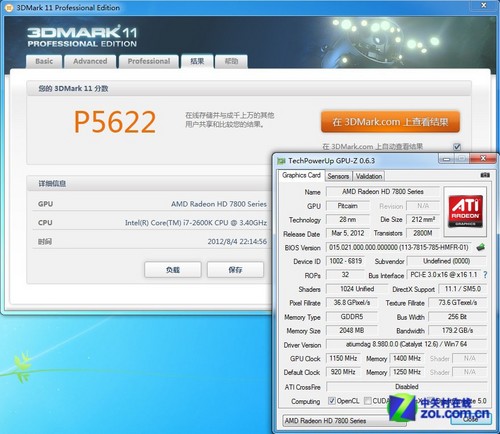The image size is (500, 434).
Task: Click the ATI Radeon logo
Action: coord(465,211)
